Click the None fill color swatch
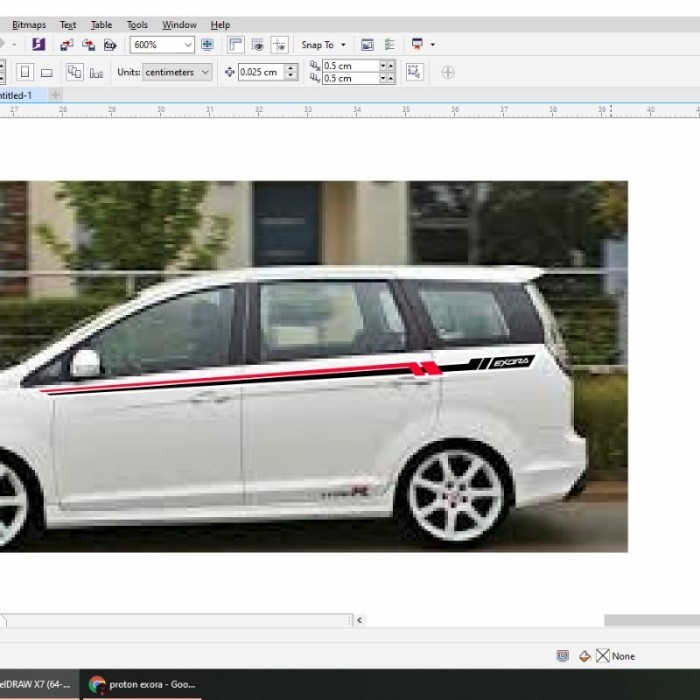The image size is (700, 700). [603, 656]
